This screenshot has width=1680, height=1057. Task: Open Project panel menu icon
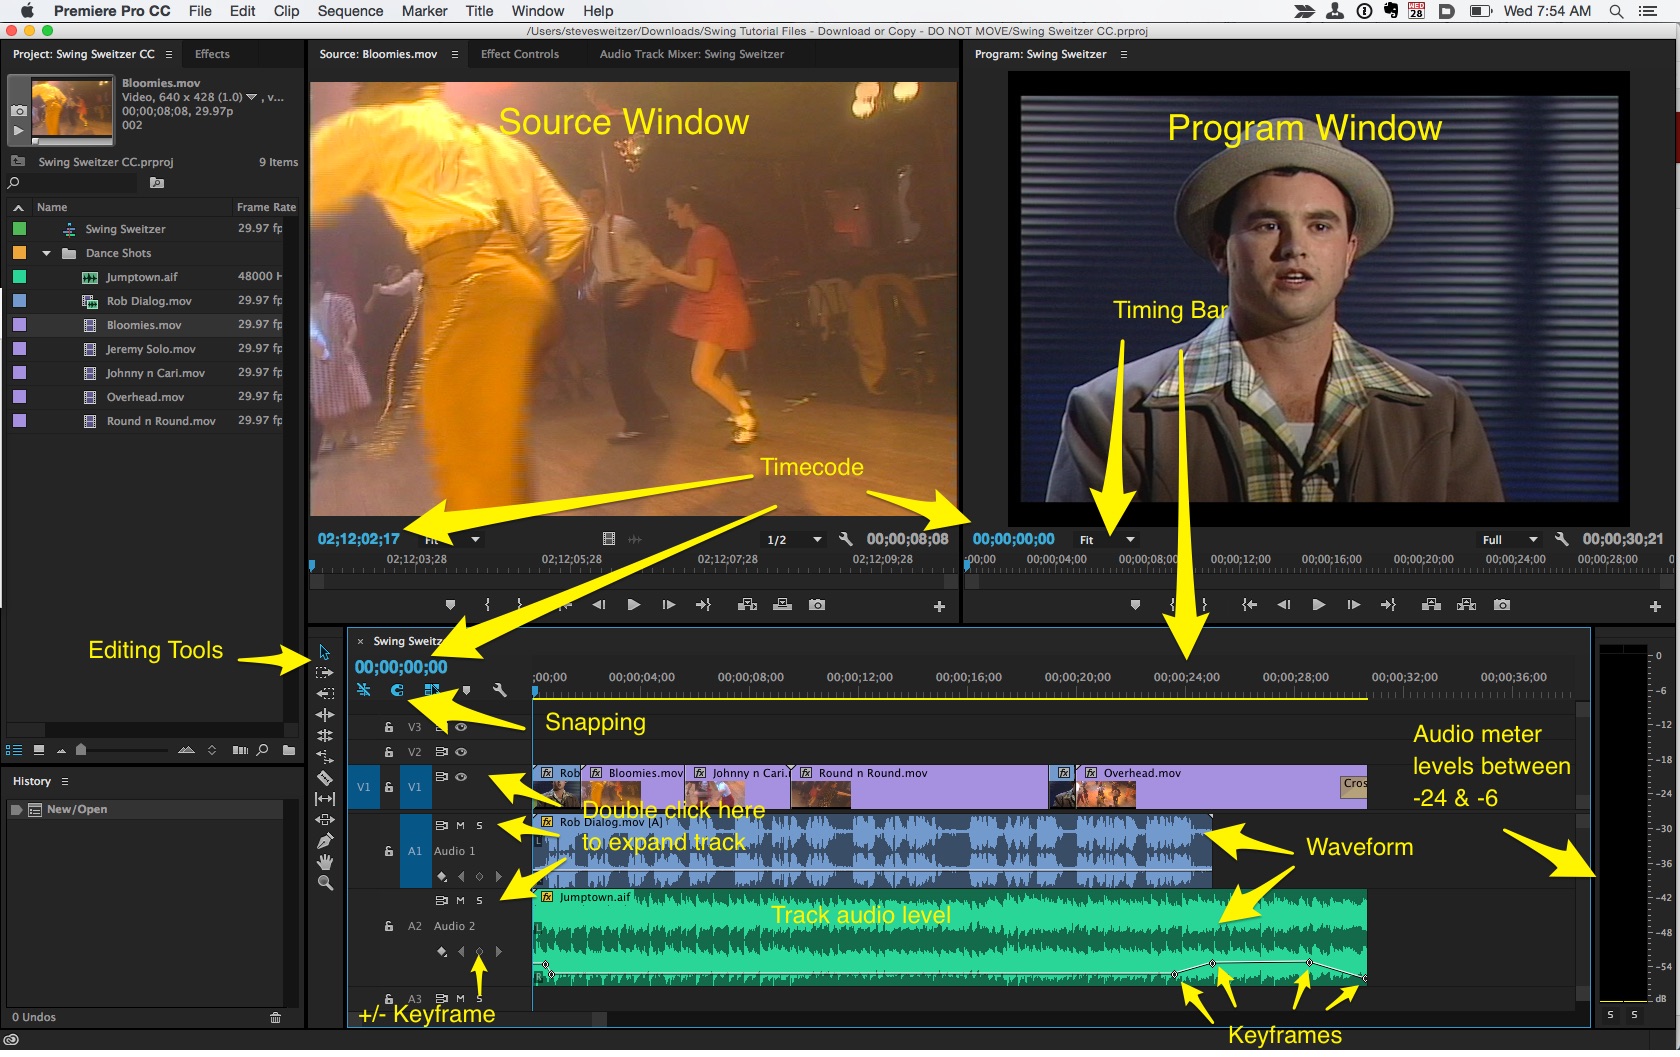tap(169, 55)
